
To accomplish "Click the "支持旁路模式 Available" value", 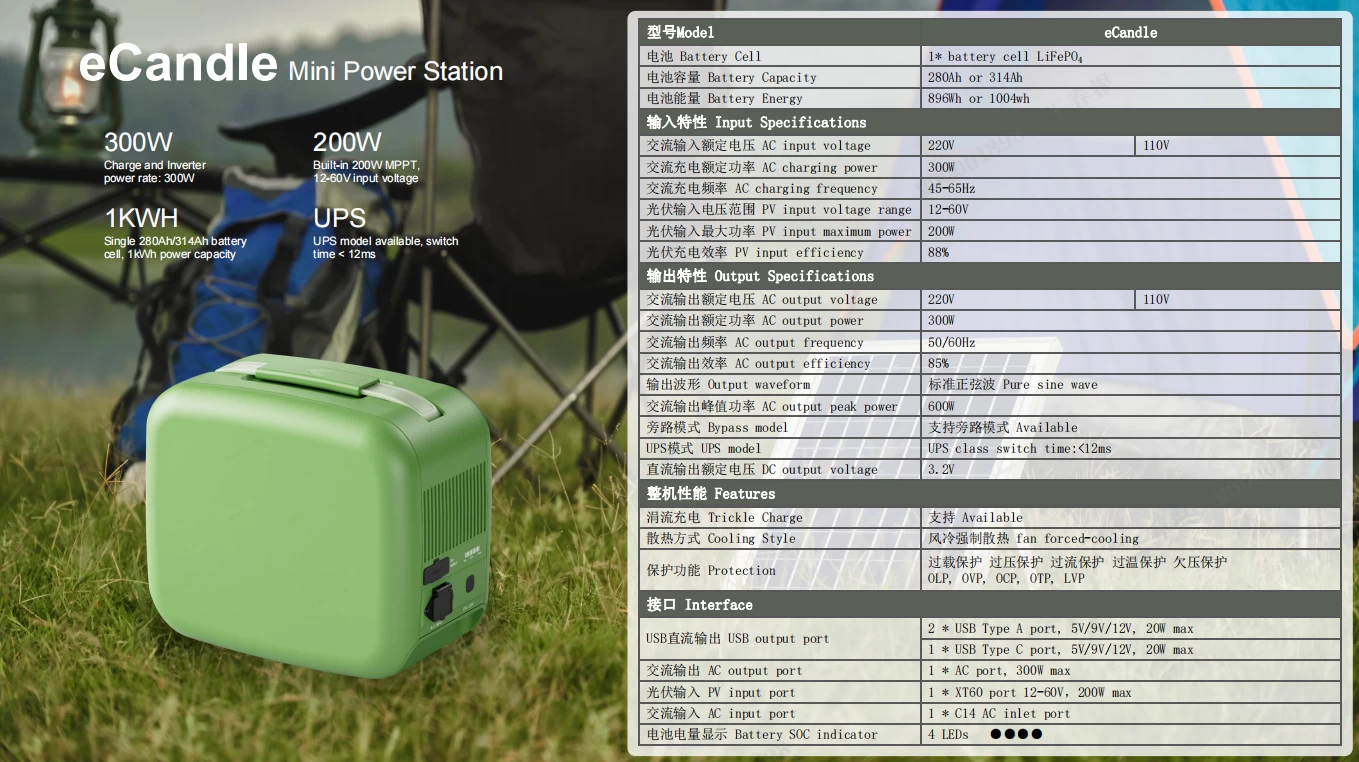I will 1003,427.
